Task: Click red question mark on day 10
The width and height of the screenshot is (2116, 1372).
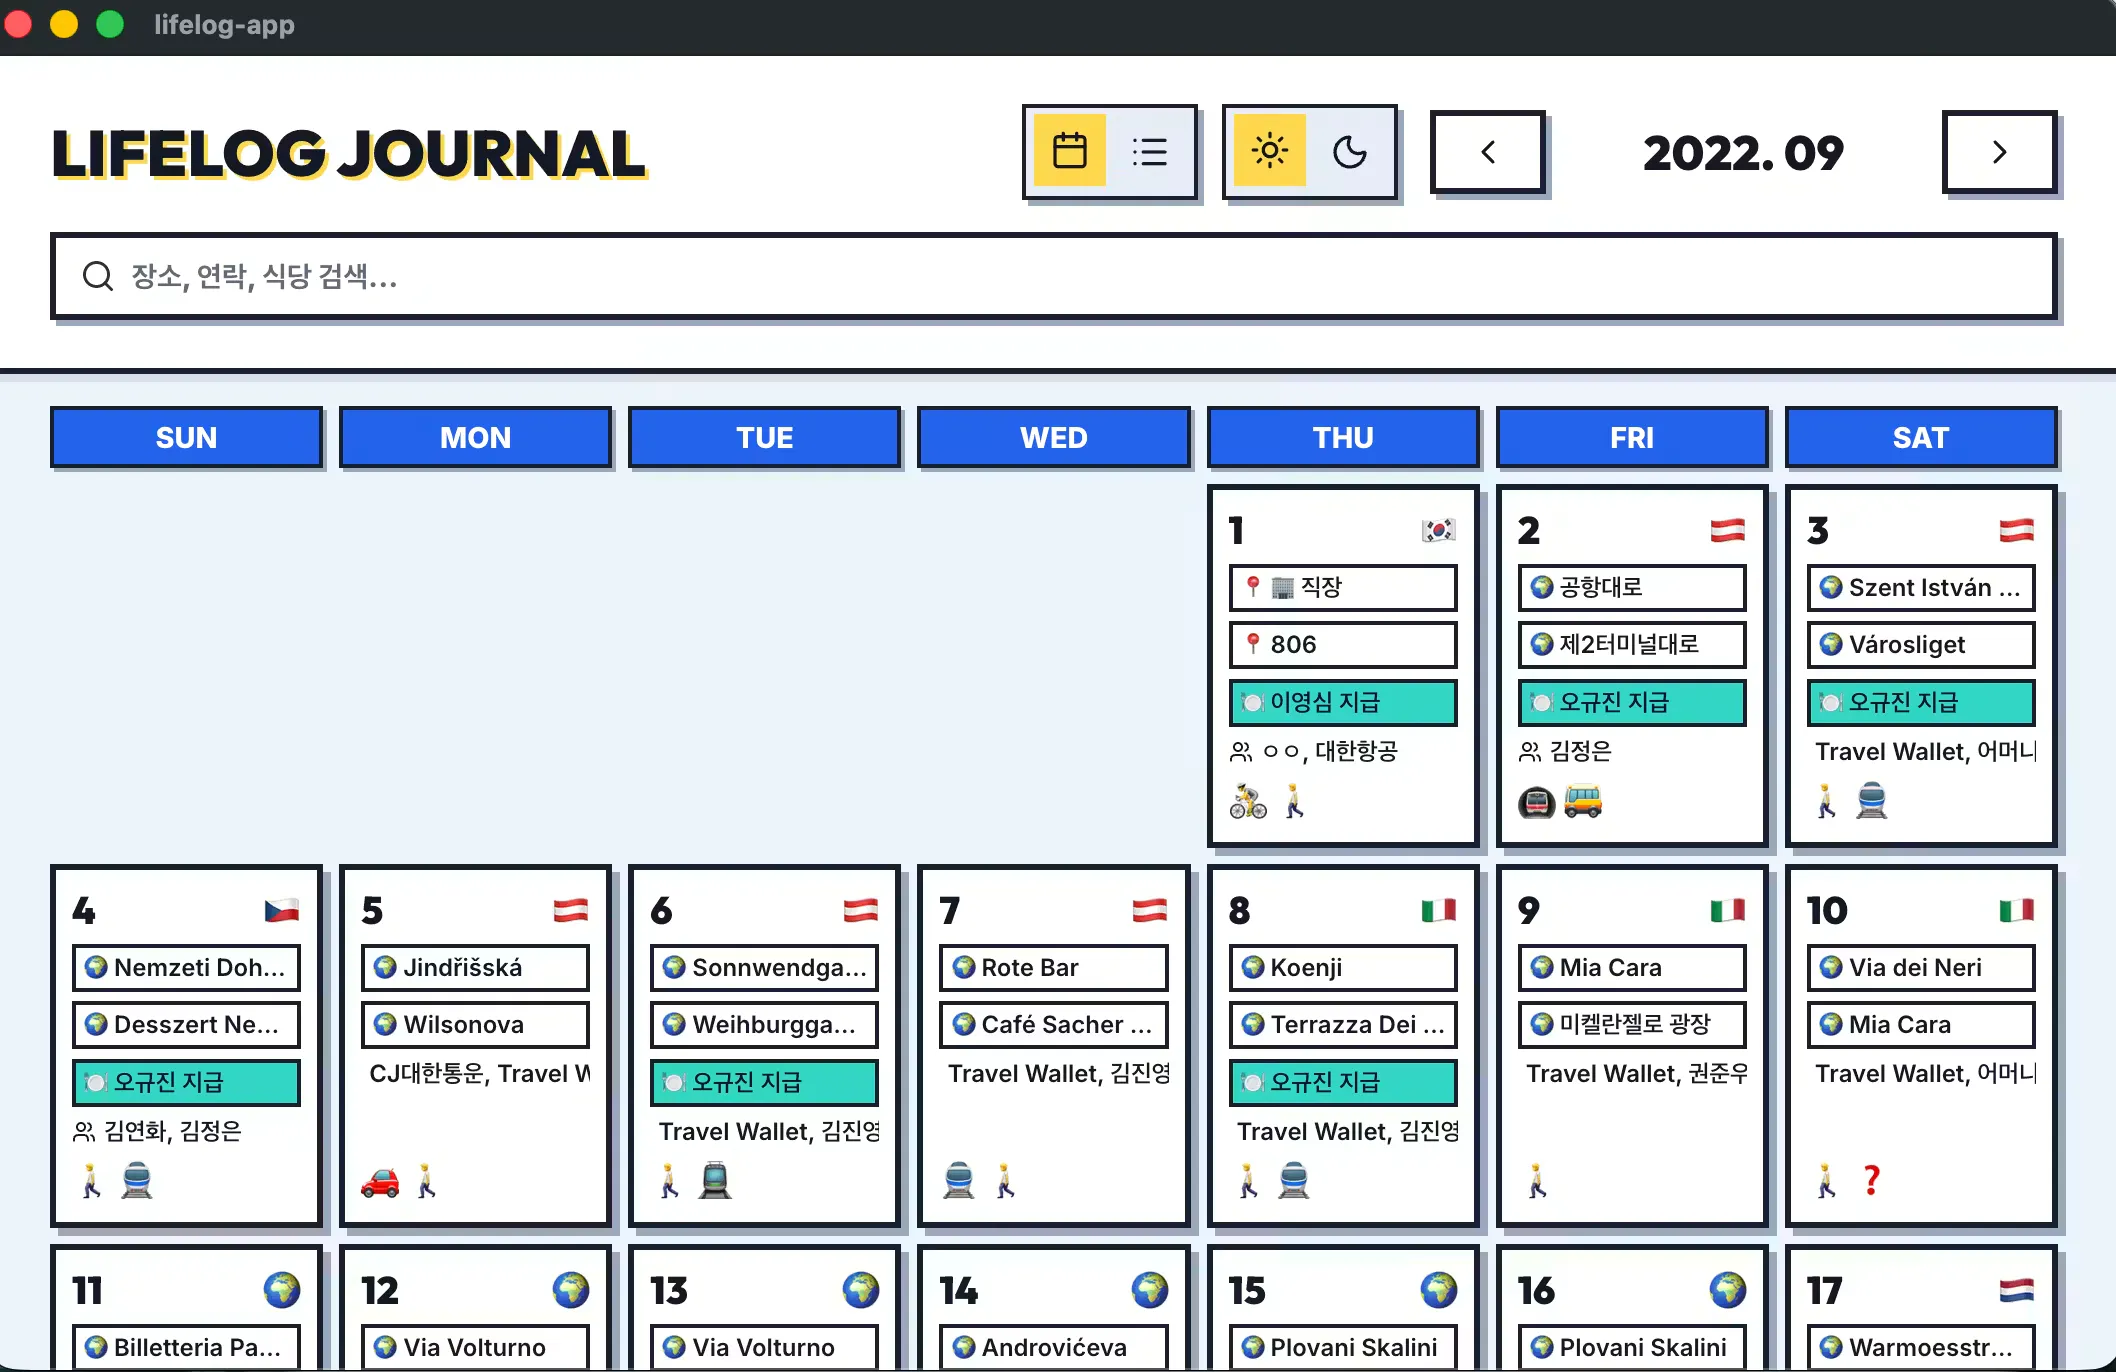Action: pyautogui.click(x=1872, y=1181)
